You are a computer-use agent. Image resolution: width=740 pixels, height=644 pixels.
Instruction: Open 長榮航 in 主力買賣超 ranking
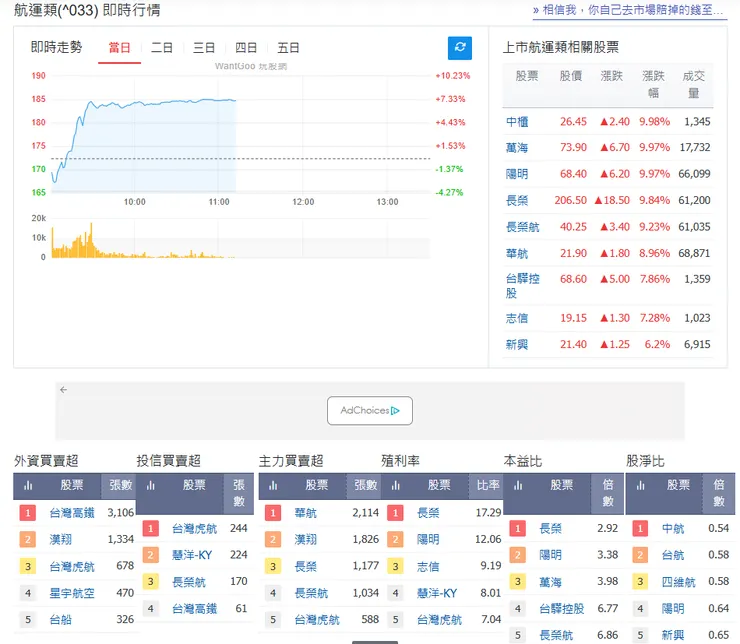pyautogui.click(x=311, y=593)
